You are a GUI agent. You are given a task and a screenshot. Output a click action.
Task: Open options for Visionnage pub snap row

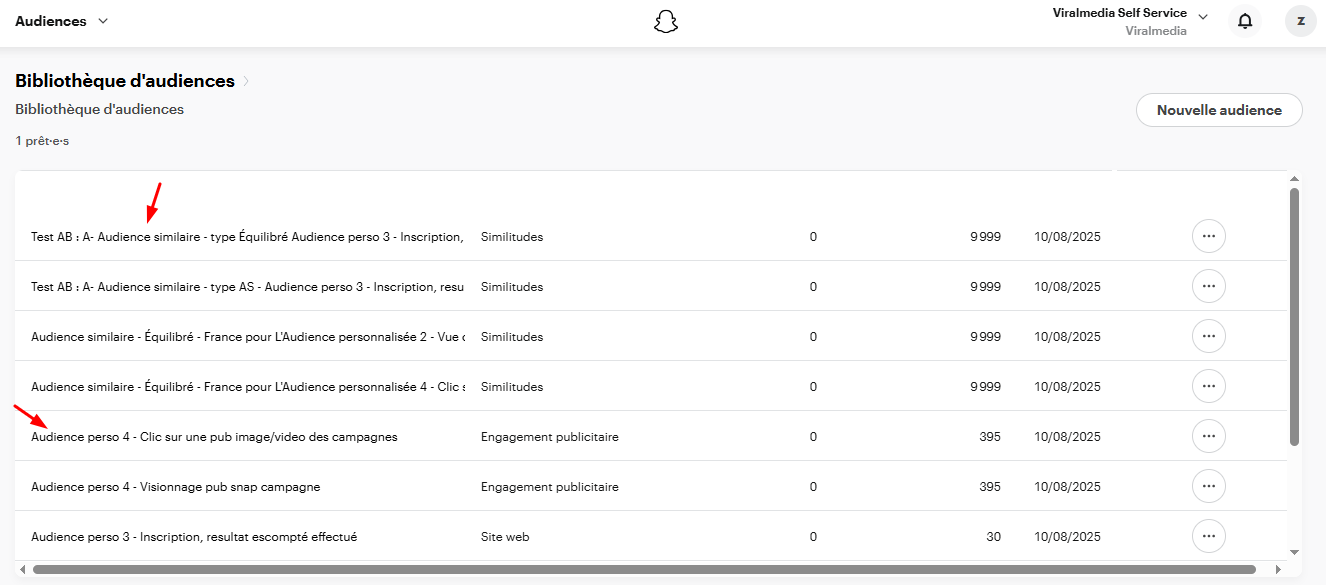pos(1208,487)
